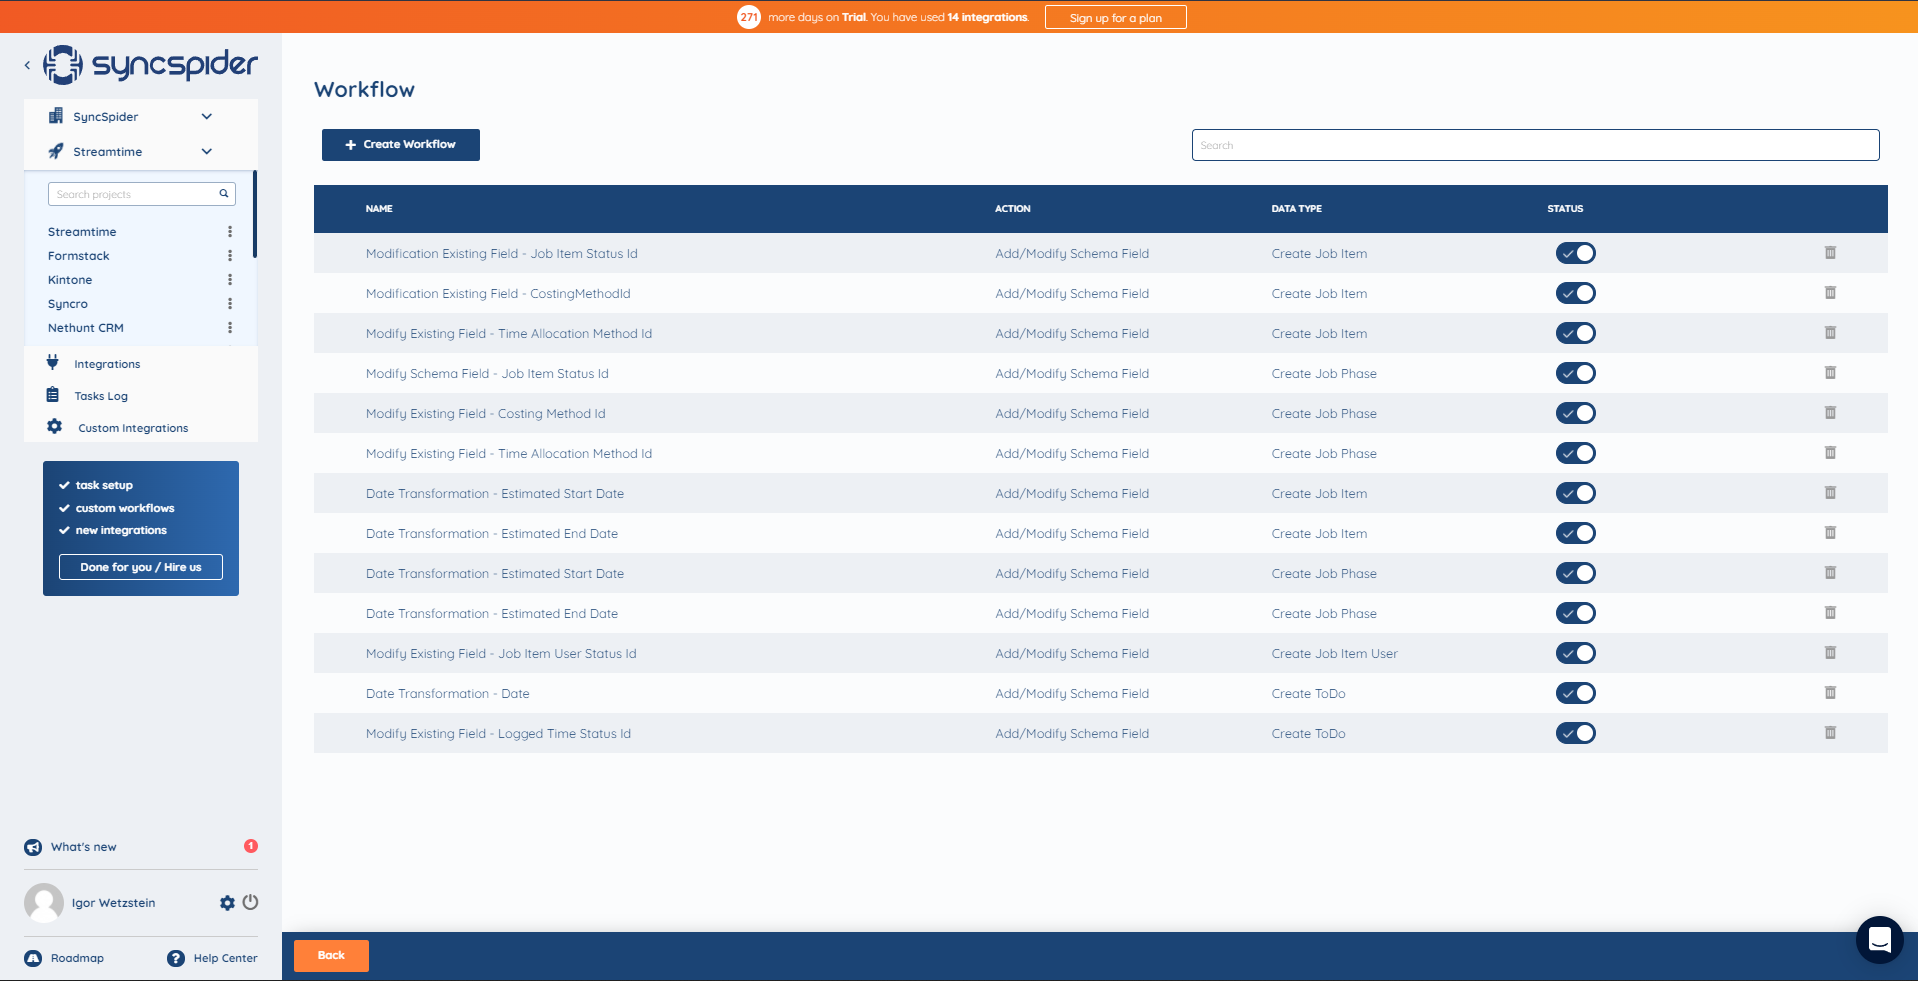Click the What's new notification badge

click(251, 846)
